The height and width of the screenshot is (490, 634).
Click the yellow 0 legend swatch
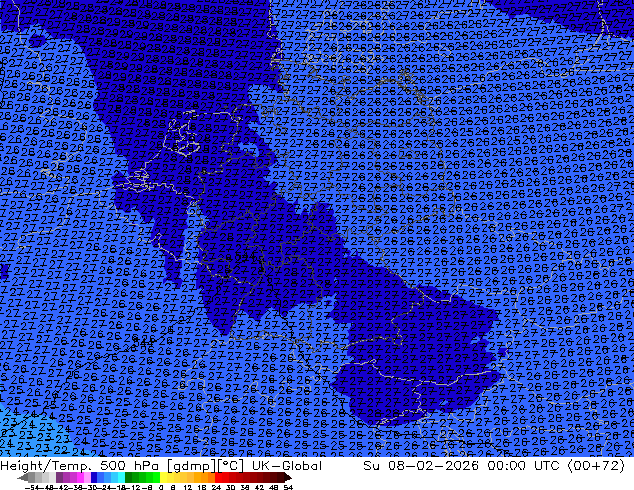click(x=163, y=477)
